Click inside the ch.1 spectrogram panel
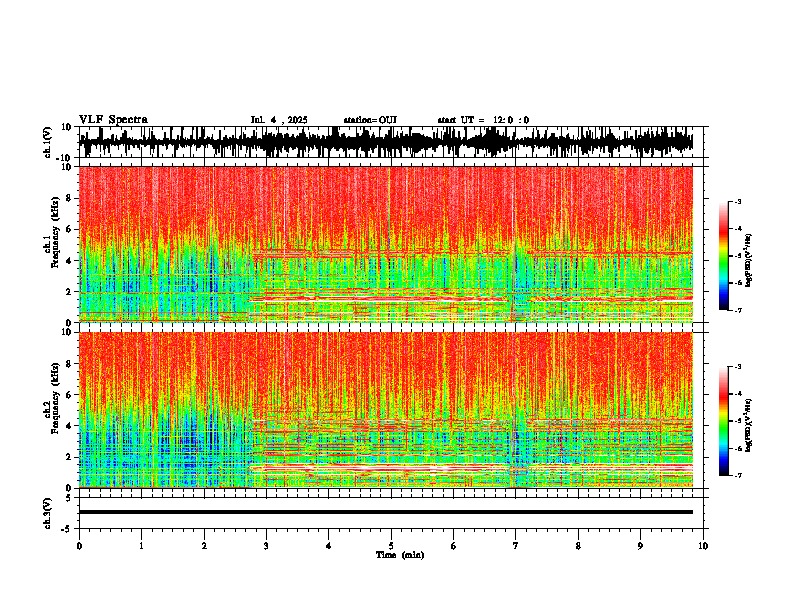 386,244
